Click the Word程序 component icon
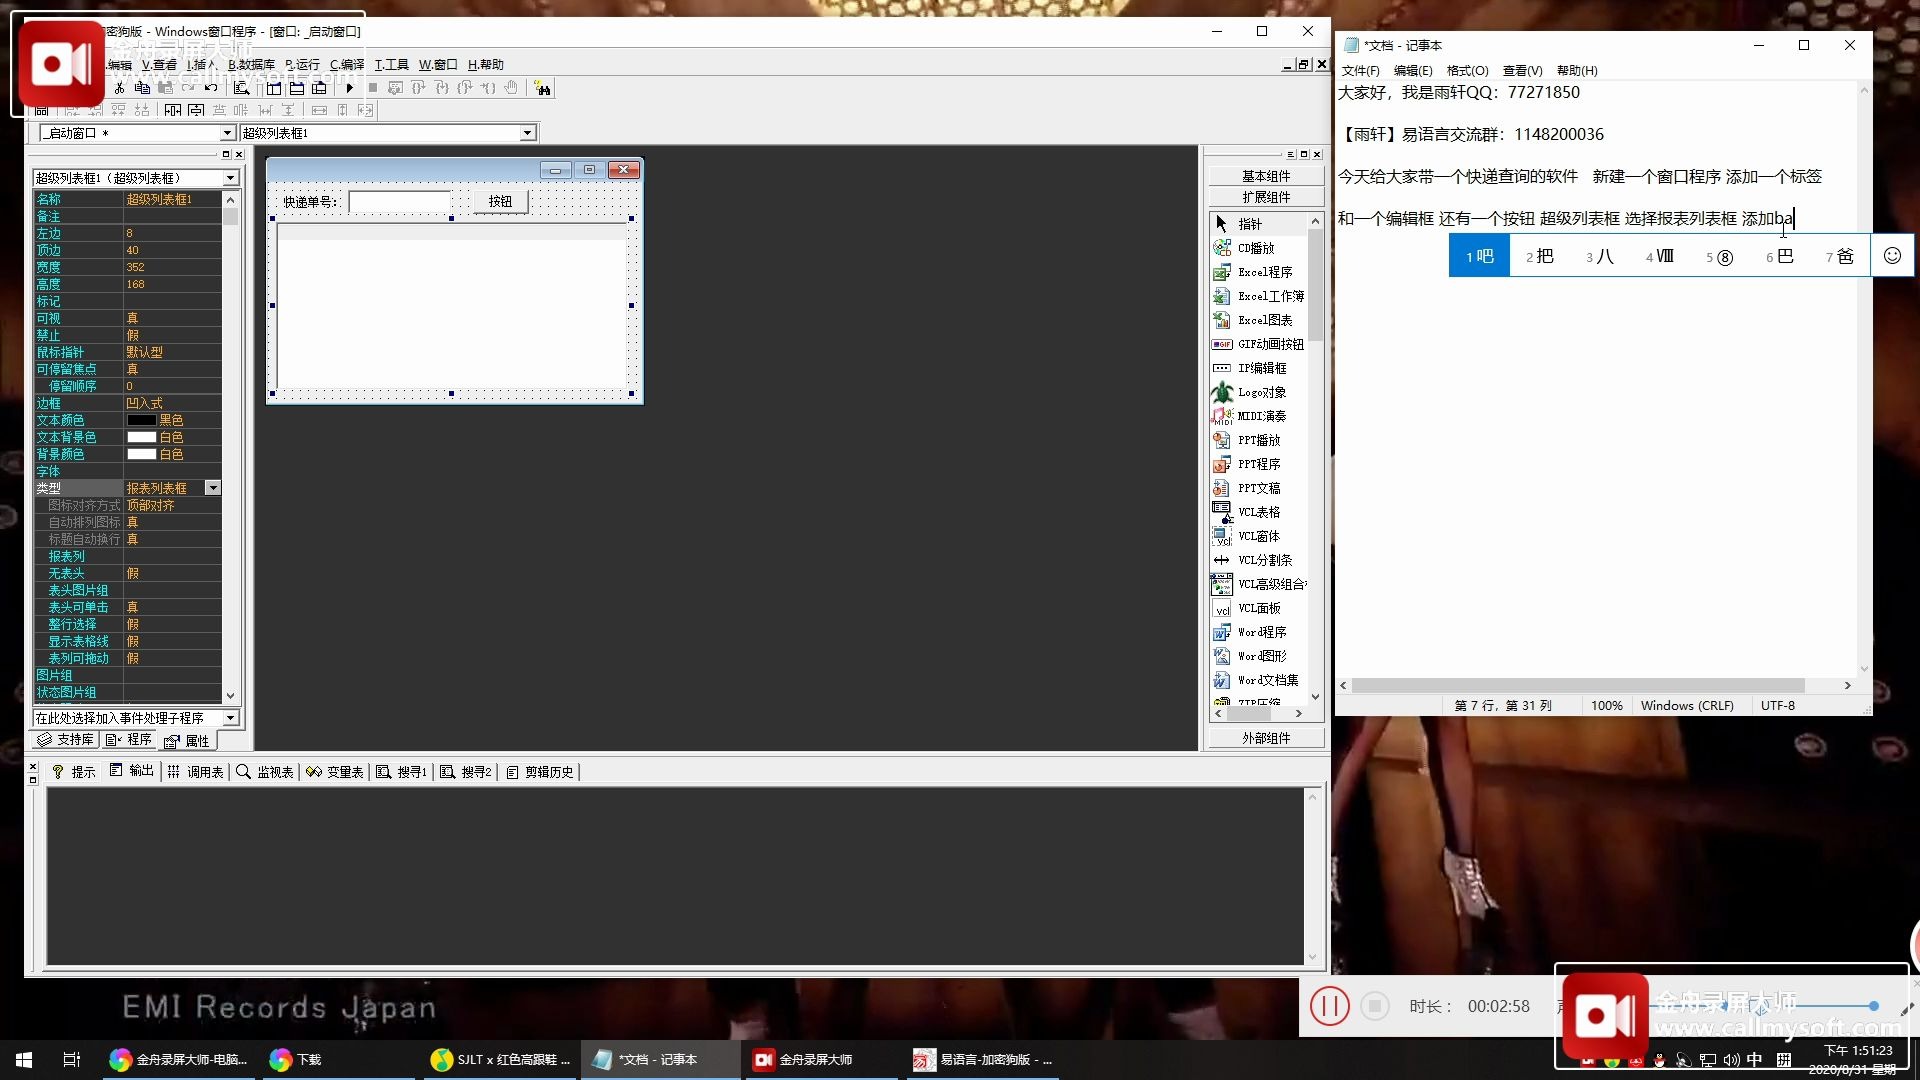1920x1080 pixels. 1222,632
